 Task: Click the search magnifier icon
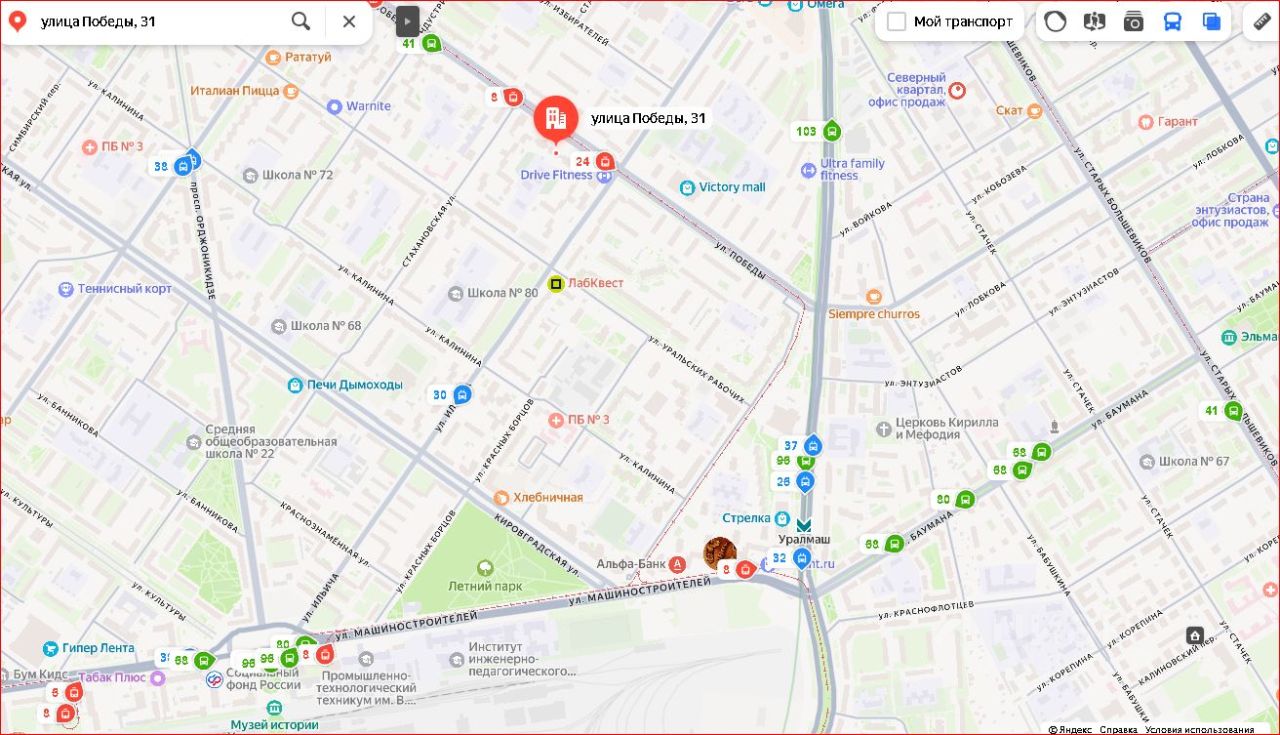tap(300, 21)
